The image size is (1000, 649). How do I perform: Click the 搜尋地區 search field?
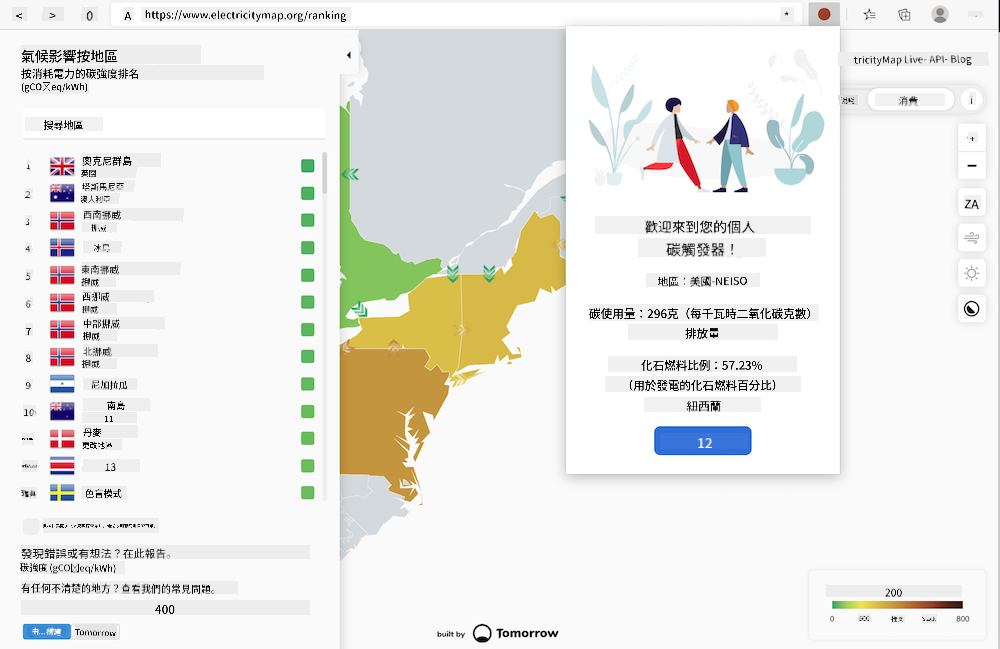pyautogui.click(x=173, y=125)
